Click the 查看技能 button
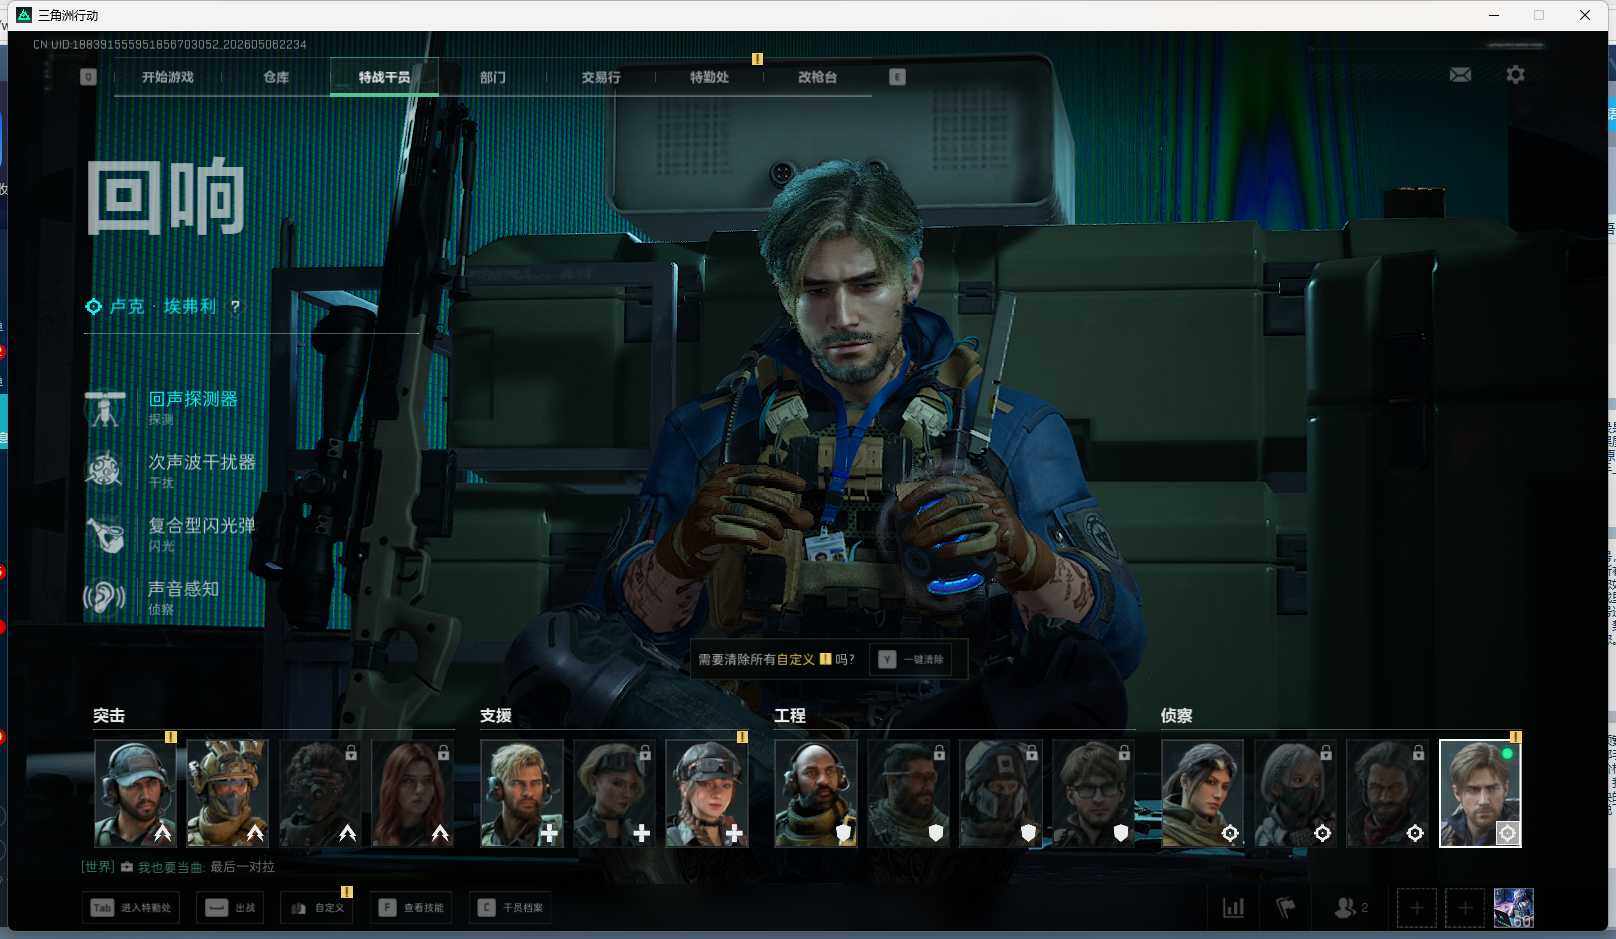The image size is (1616, 939). [411, 908]
